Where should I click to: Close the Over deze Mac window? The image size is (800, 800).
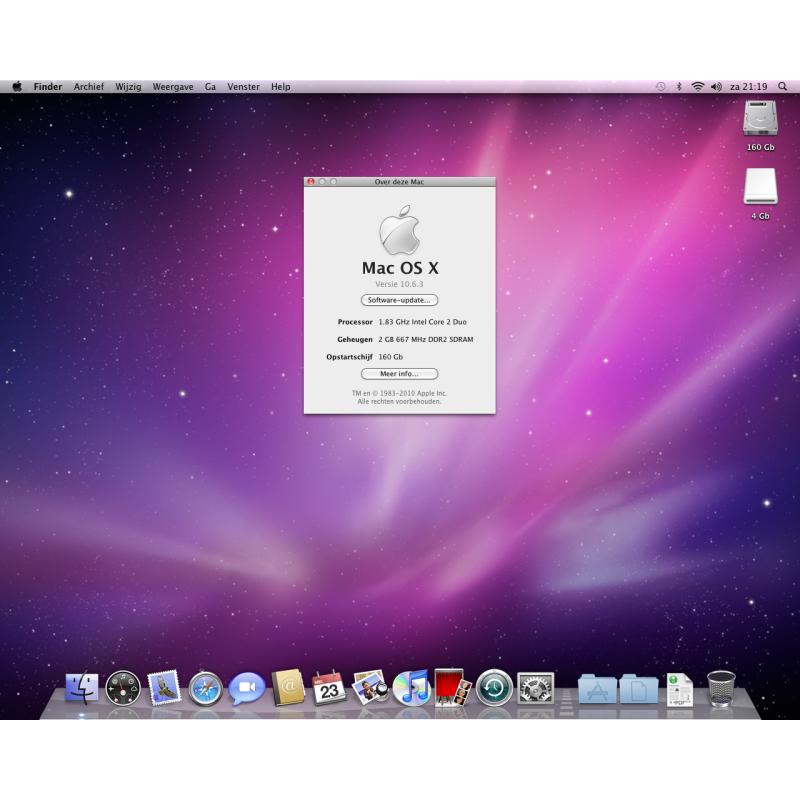311,182
